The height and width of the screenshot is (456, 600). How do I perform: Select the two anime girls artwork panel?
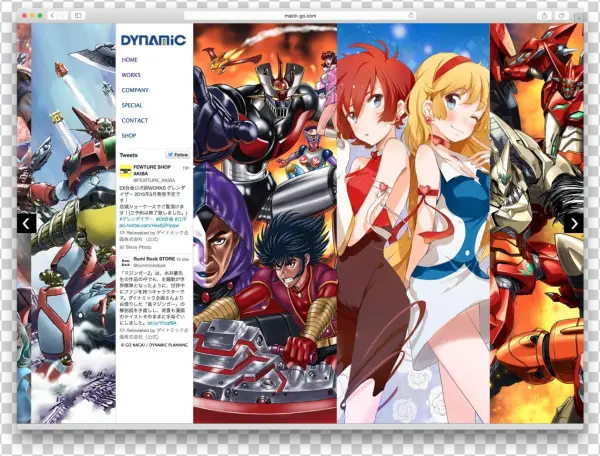pyautogui.click(x=413, y=223)
